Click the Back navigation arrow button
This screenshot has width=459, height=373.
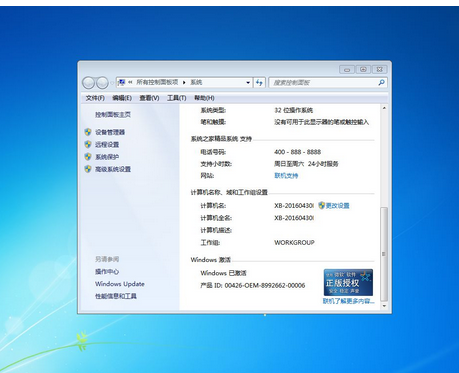coord(89,83)
